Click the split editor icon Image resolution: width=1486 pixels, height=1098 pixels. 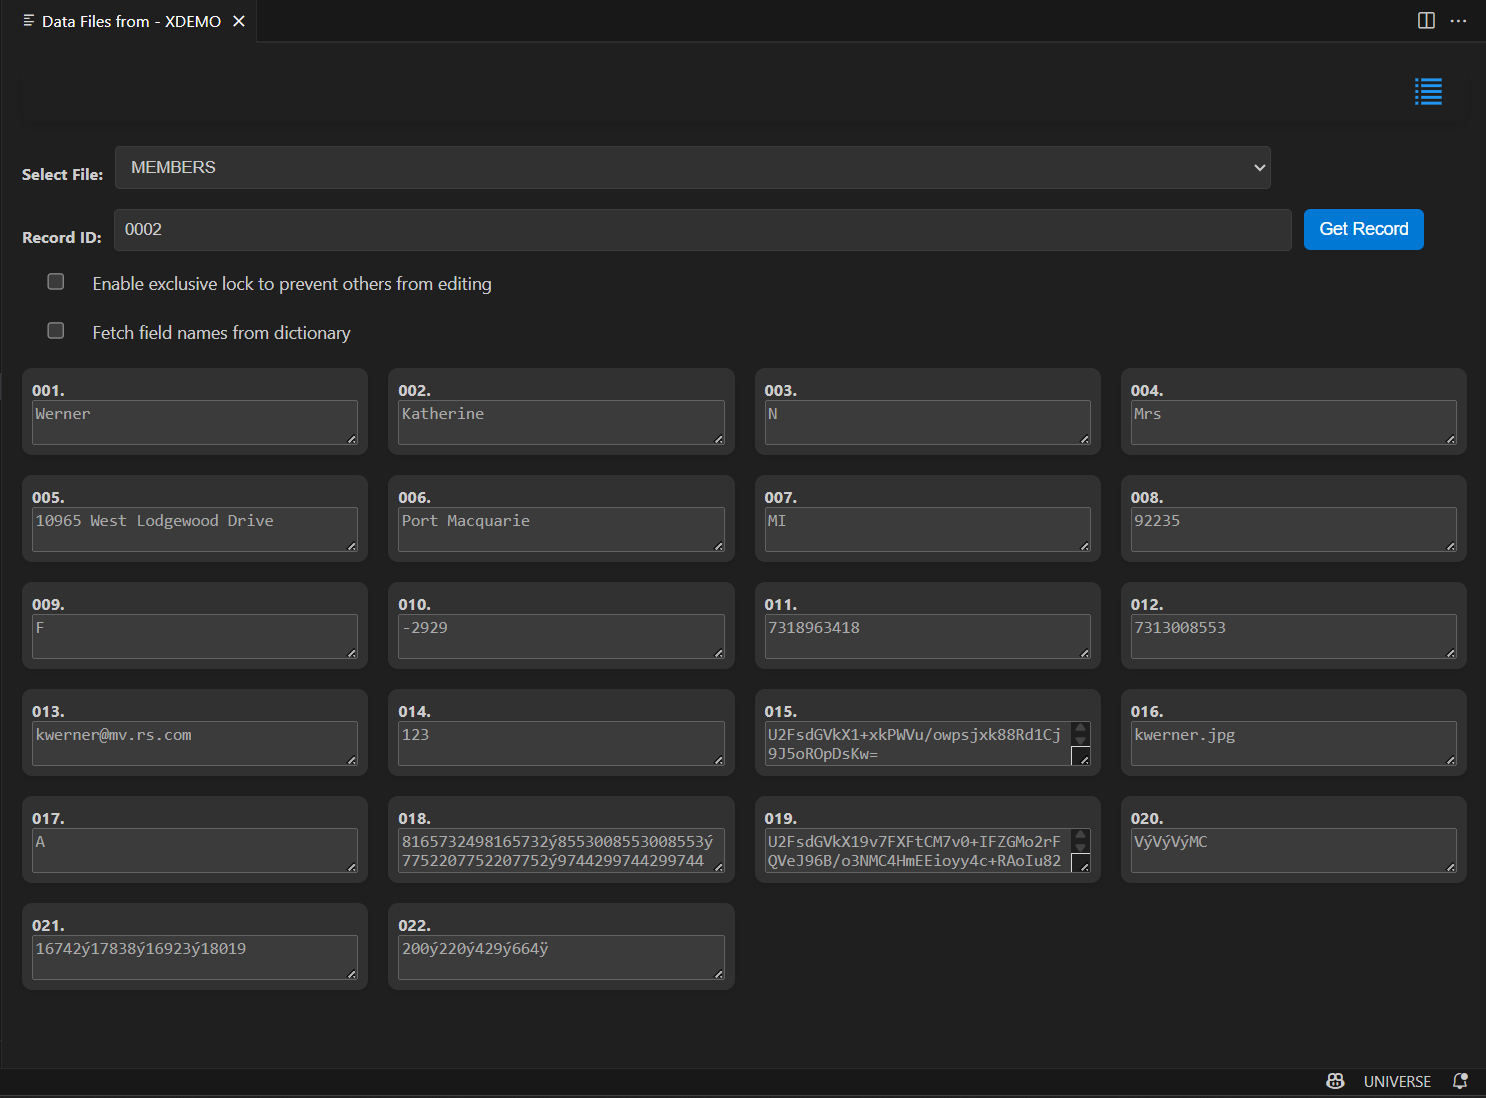pyautogui.click(x=1426, y=21)
